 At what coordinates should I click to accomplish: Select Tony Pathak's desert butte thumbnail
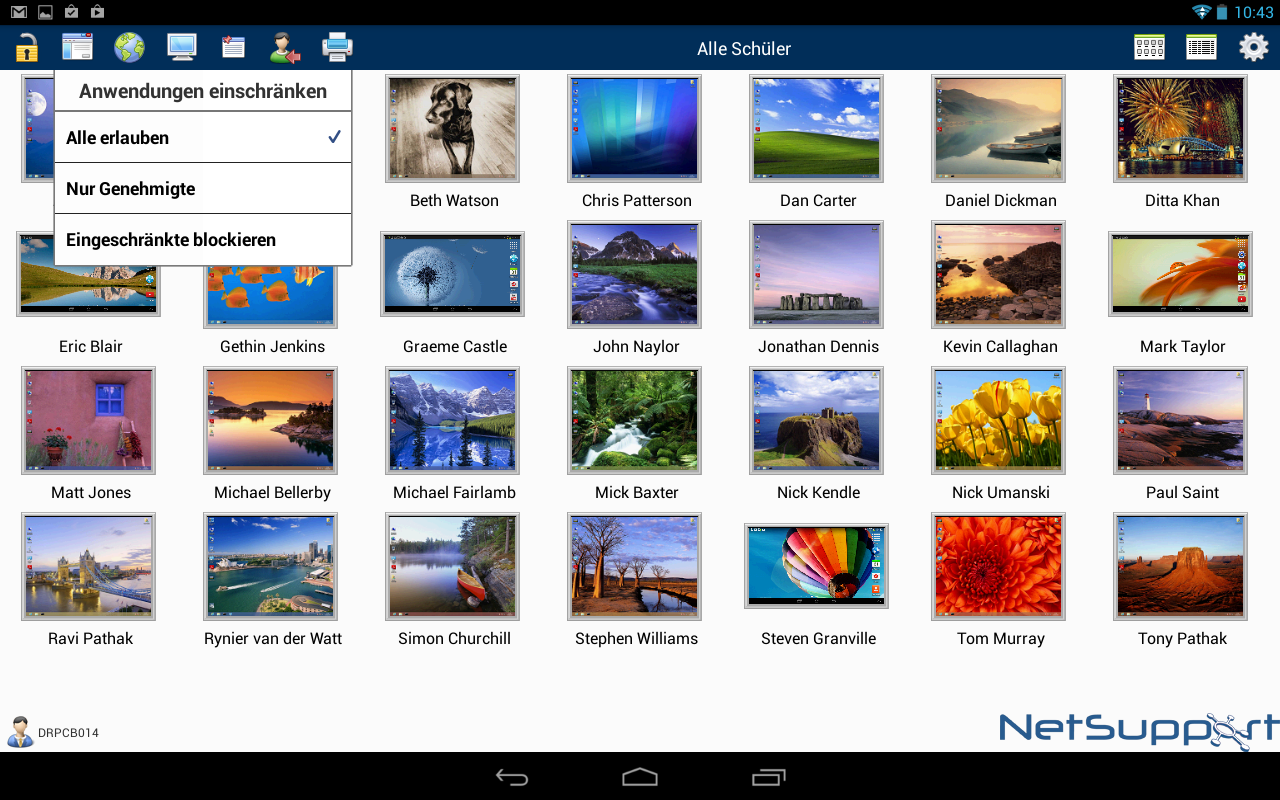[1180, 566]
